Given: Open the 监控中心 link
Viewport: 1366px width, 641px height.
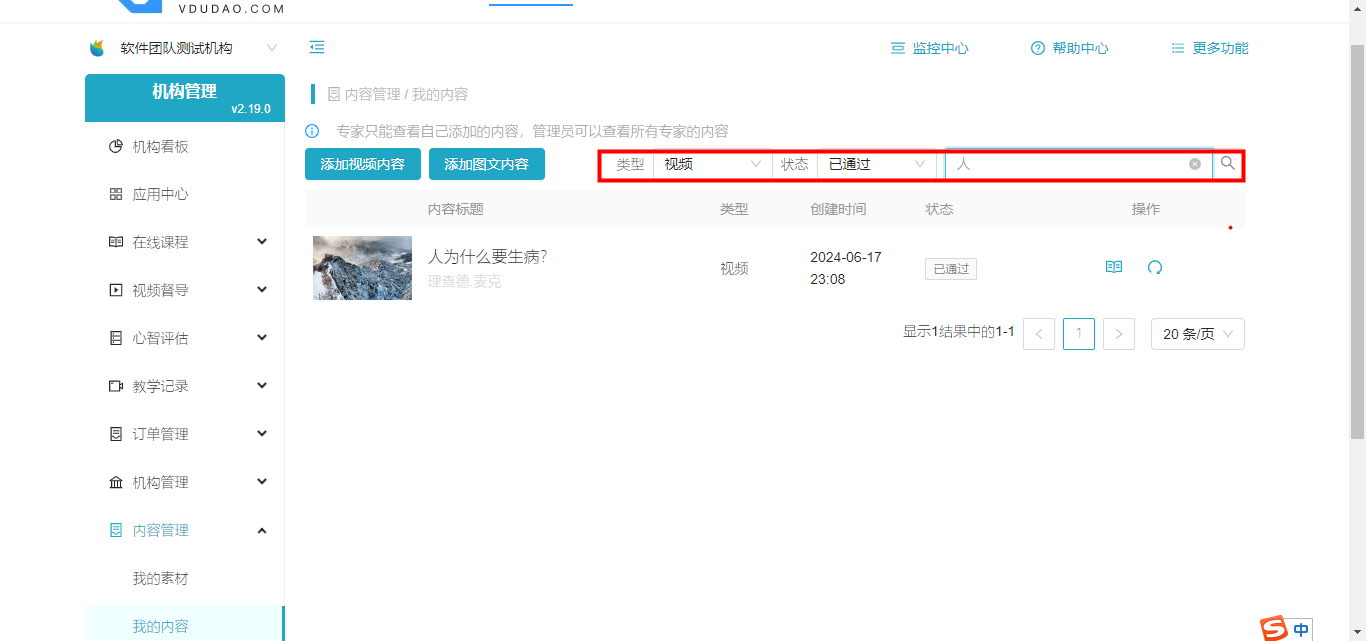Looking at the screenshot, I should 941,48.
